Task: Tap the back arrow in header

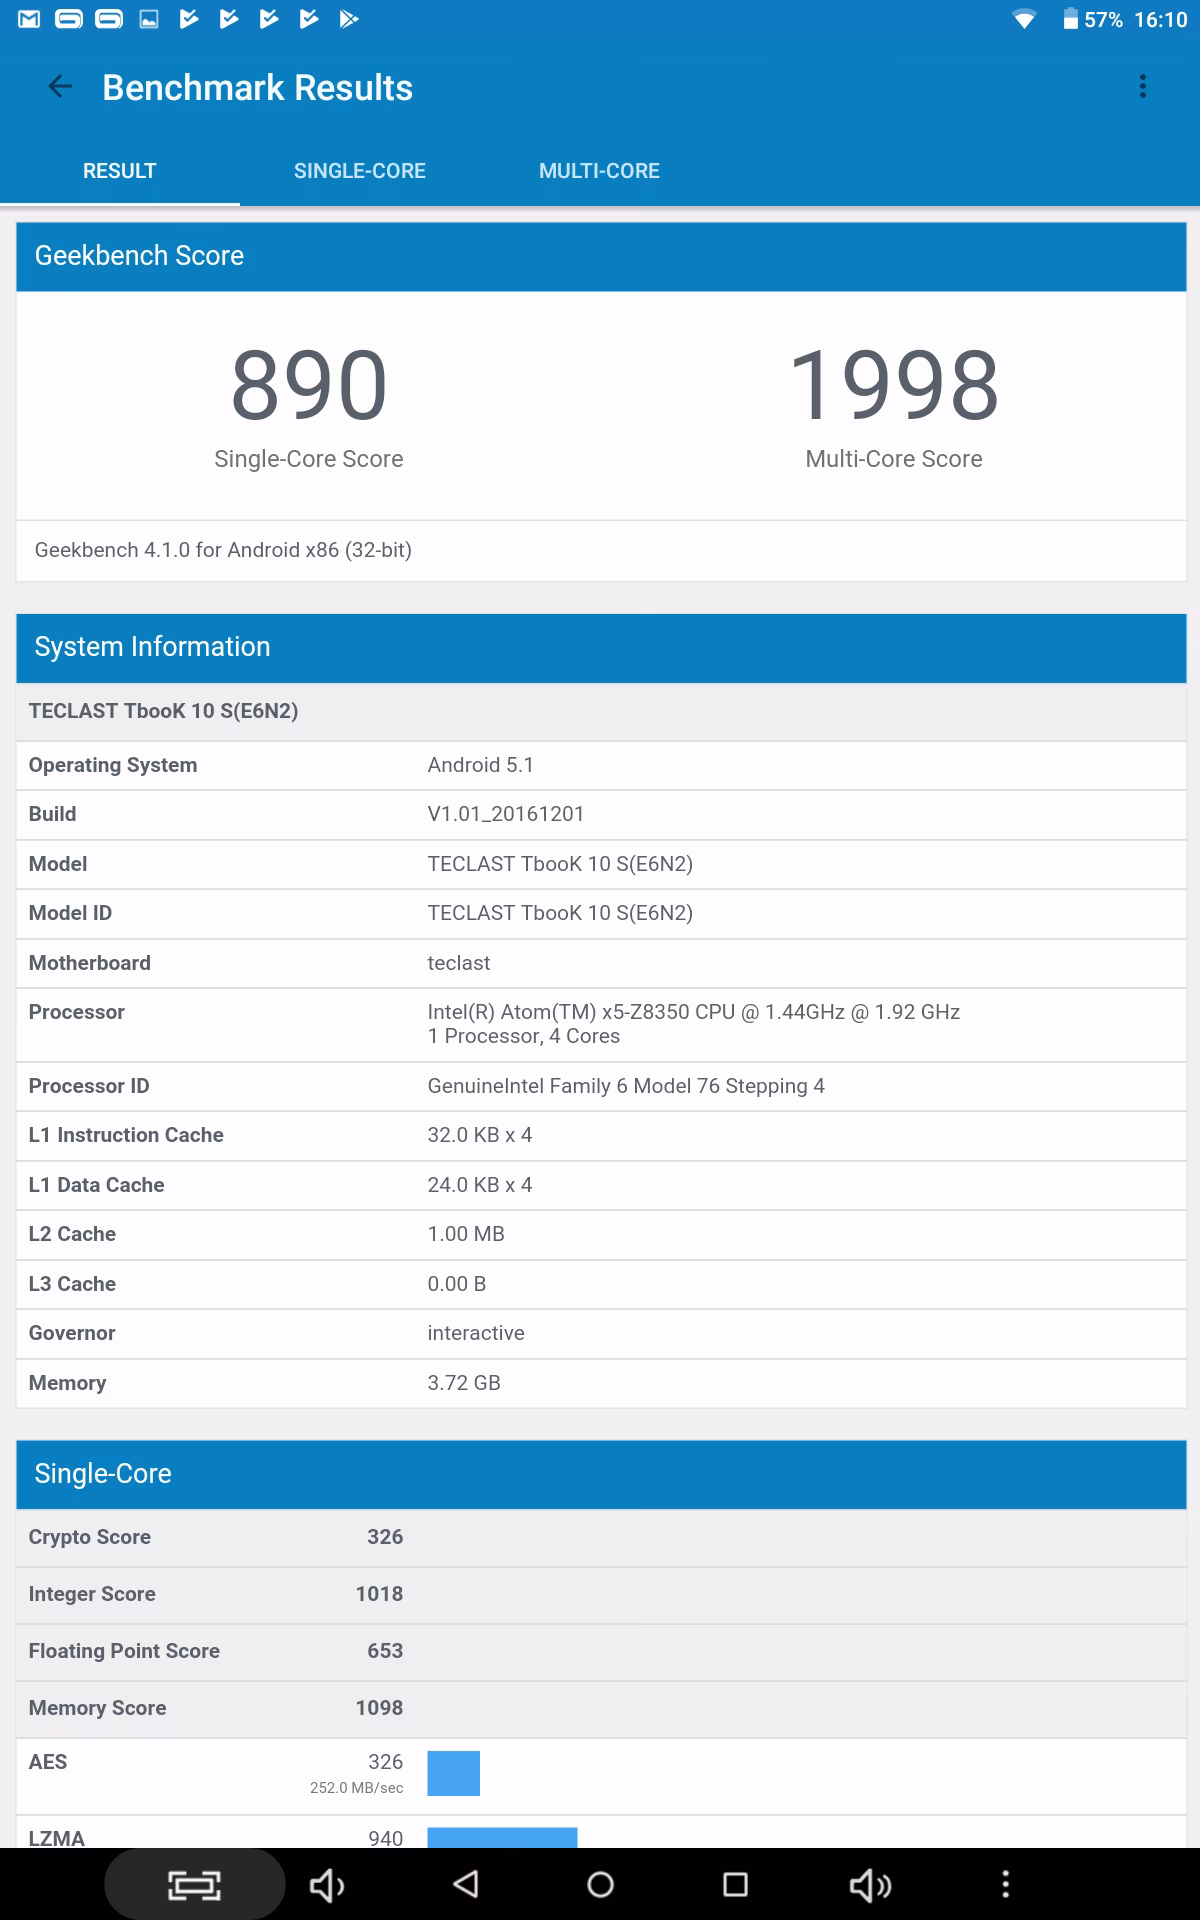Action: (x=60, y=87)
